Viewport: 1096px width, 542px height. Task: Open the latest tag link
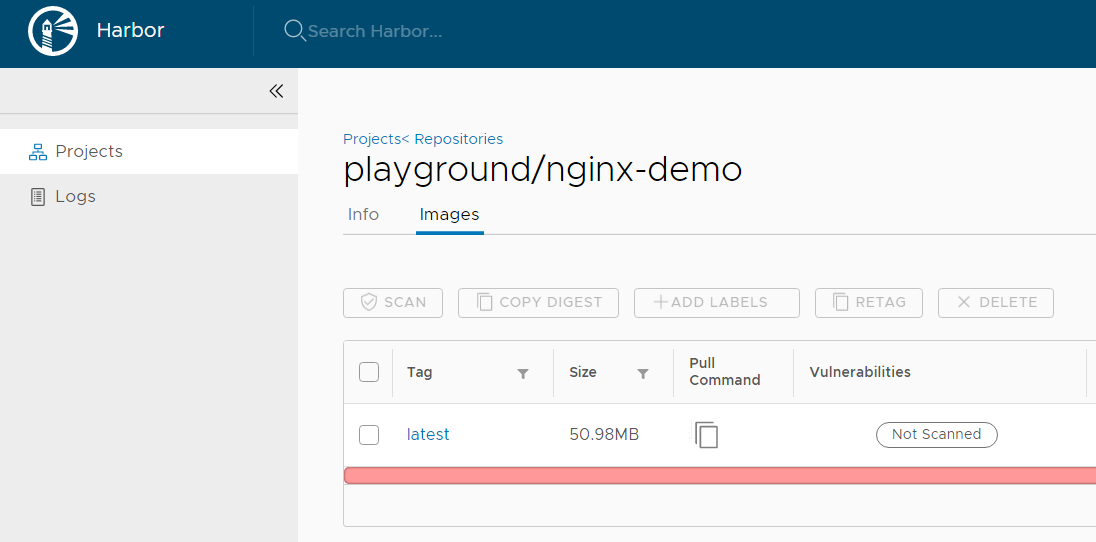click(428, 434)
